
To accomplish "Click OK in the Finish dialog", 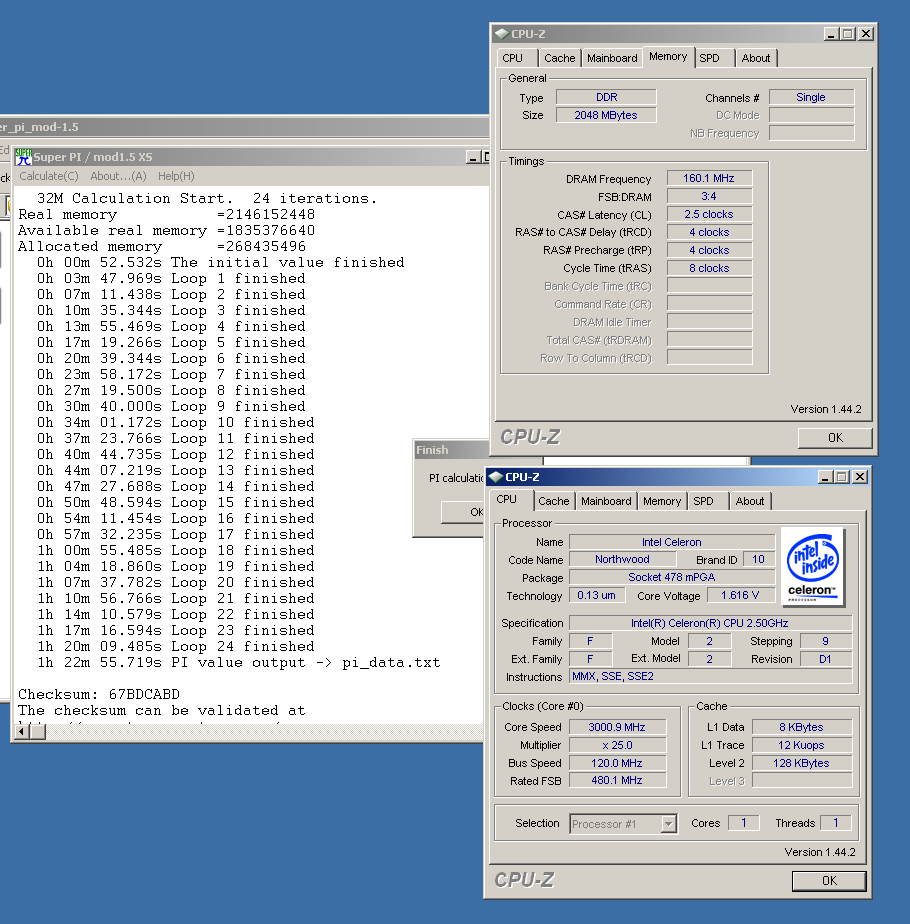I will click(463, 512).
